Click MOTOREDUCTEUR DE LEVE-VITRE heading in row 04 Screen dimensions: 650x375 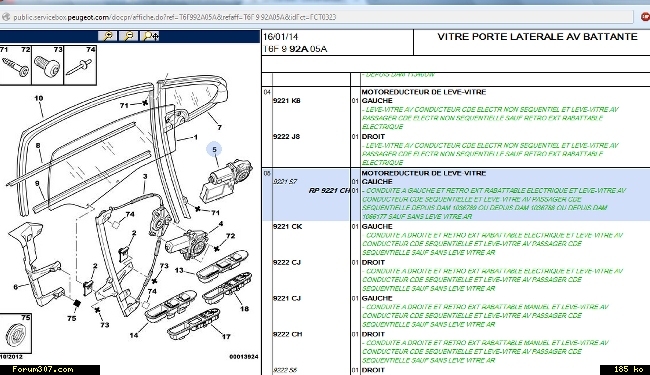424,92
